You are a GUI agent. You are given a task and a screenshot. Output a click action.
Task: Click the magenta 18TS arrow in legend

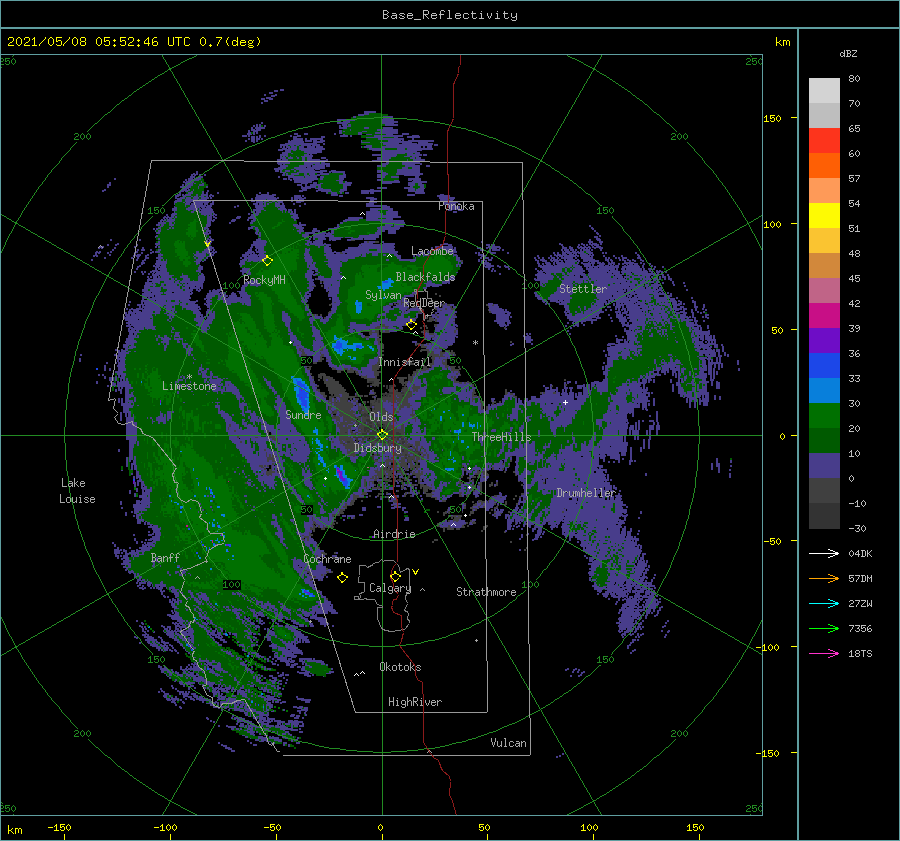824,653
